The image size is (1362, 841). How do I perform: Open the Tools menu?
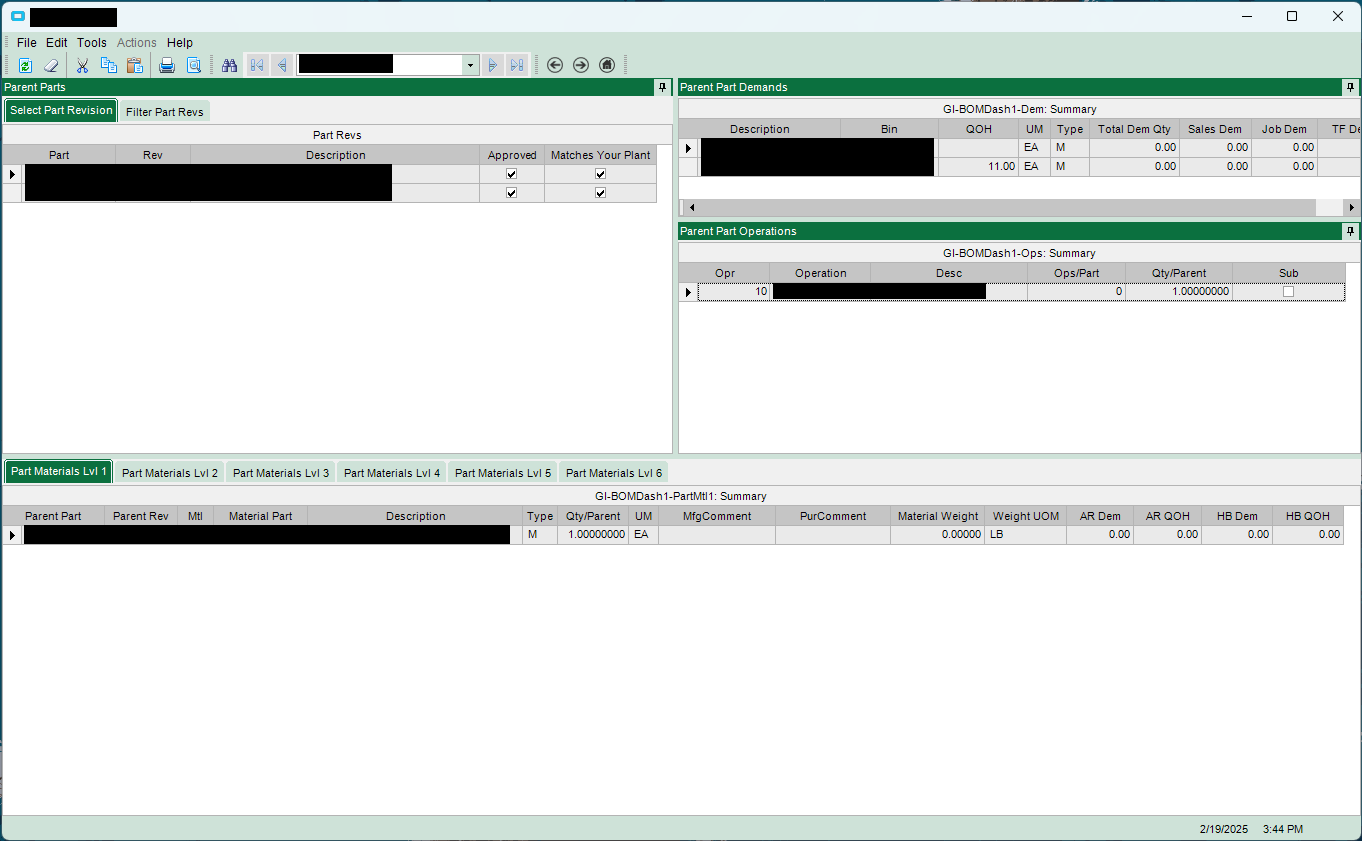[x=92, y=43]
